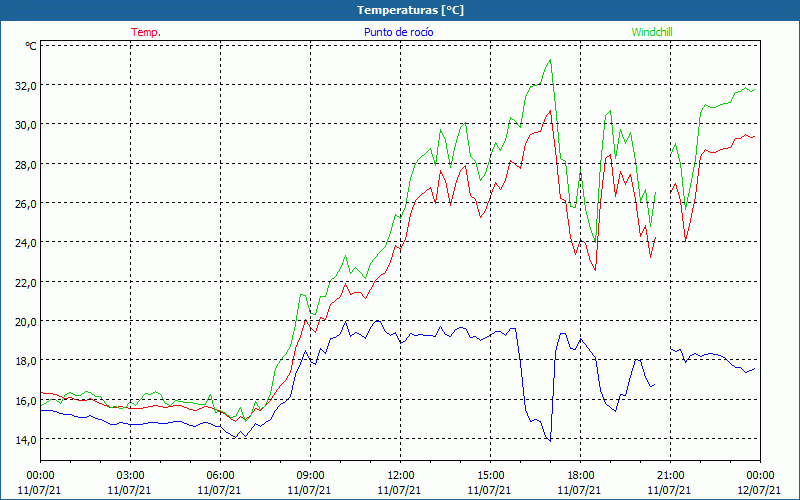Click the 14,0 y-axis value
This screenshot has height=500, width=800.
[26, 439]
